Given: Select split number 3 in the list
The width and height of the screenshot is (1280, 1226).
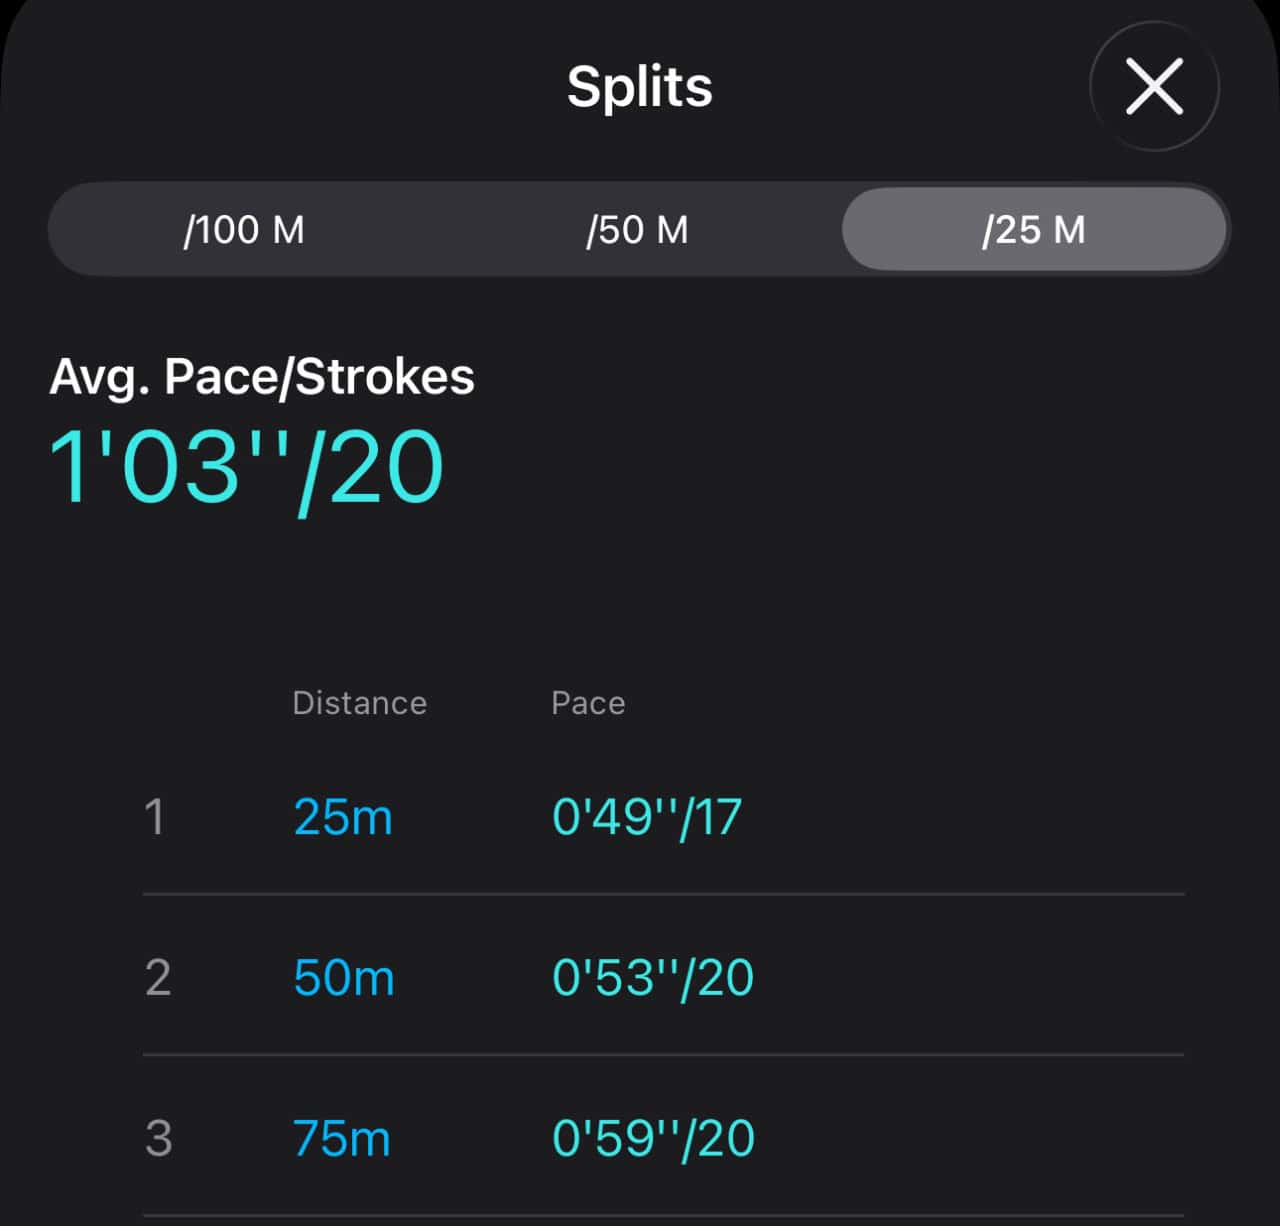Looking at the screenshot, I should (158, 1138).
